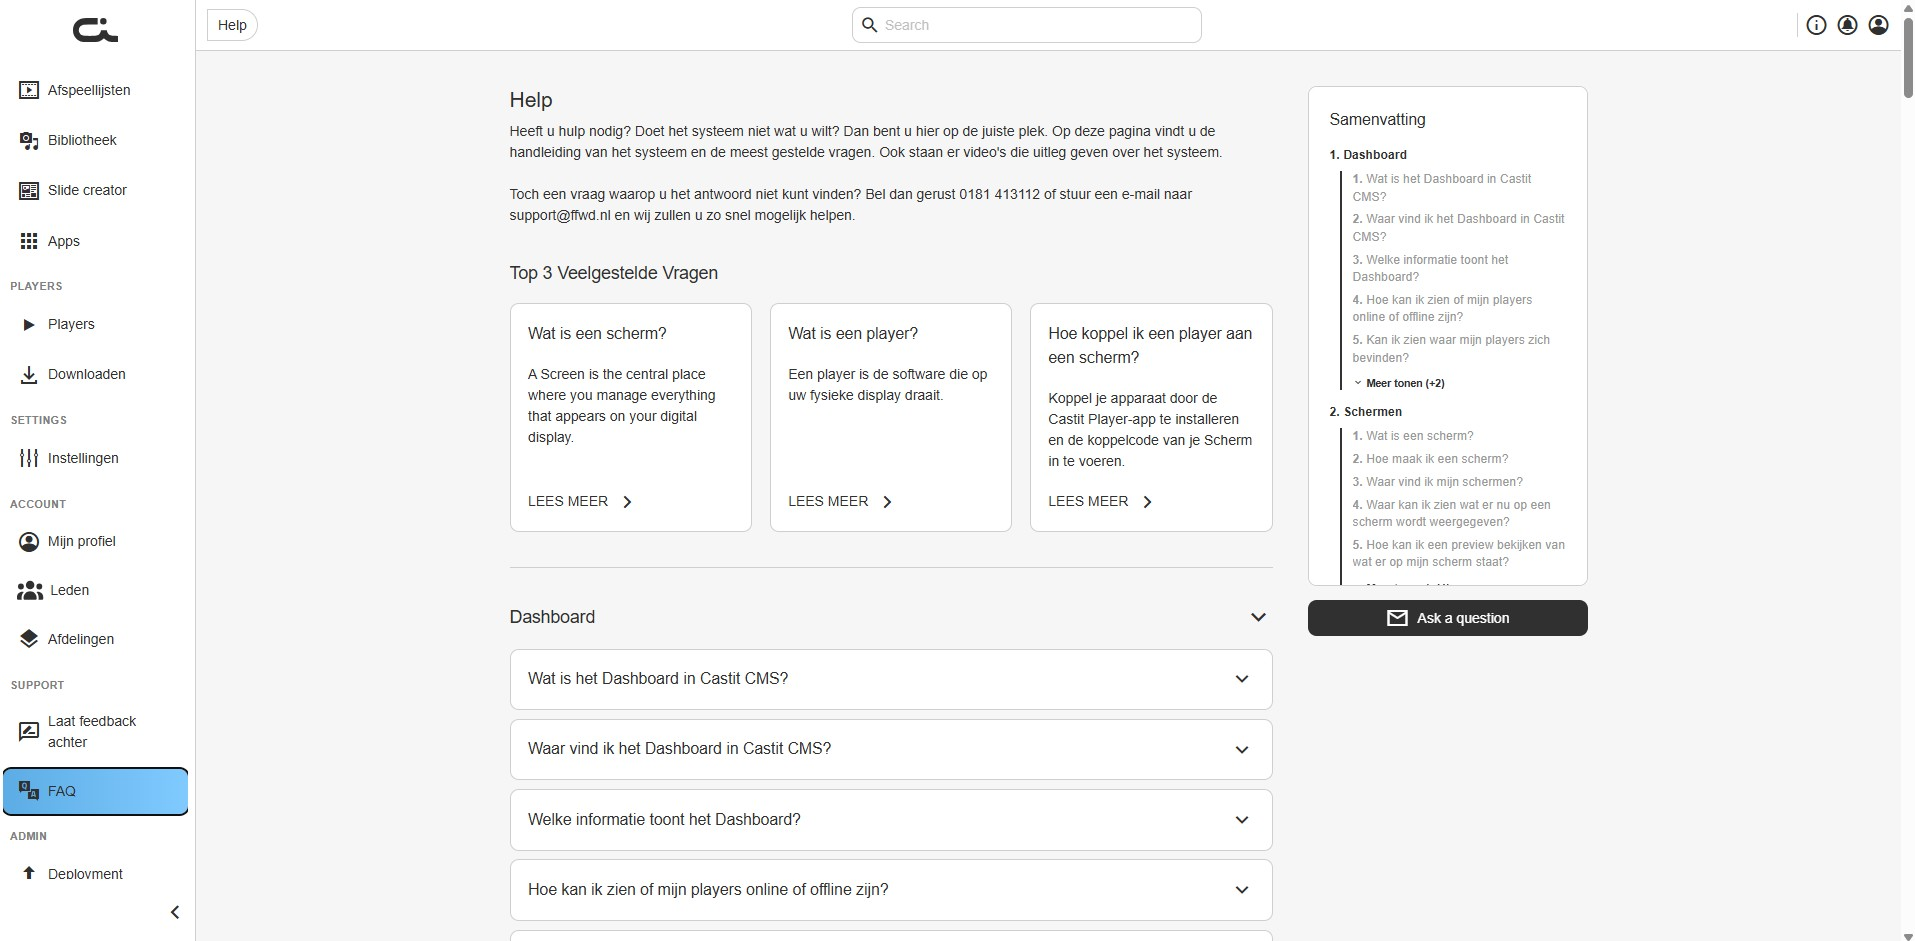Click the Downloaden download icon
The image size is (1915, 941).
tap(29, 374)
